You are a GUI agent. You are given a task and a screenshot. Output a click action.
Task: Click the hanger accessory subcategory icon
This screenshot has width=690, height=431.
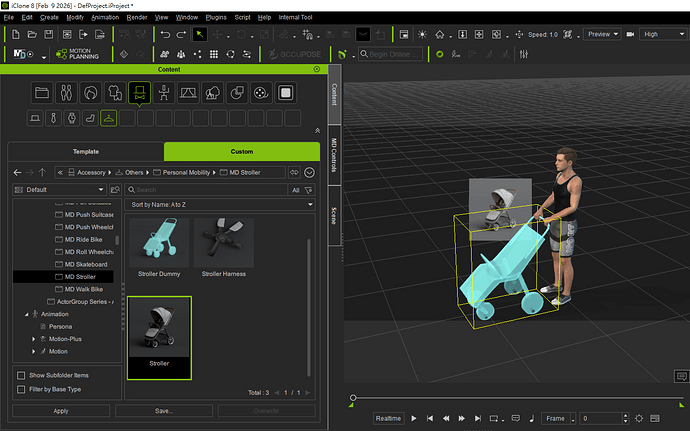pyautogui.click(x=108, y=118)
